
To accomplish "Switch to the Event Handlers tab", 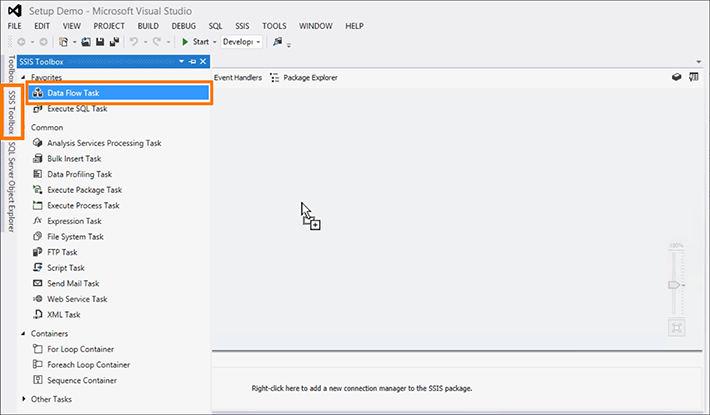I will tap(238, 78).
